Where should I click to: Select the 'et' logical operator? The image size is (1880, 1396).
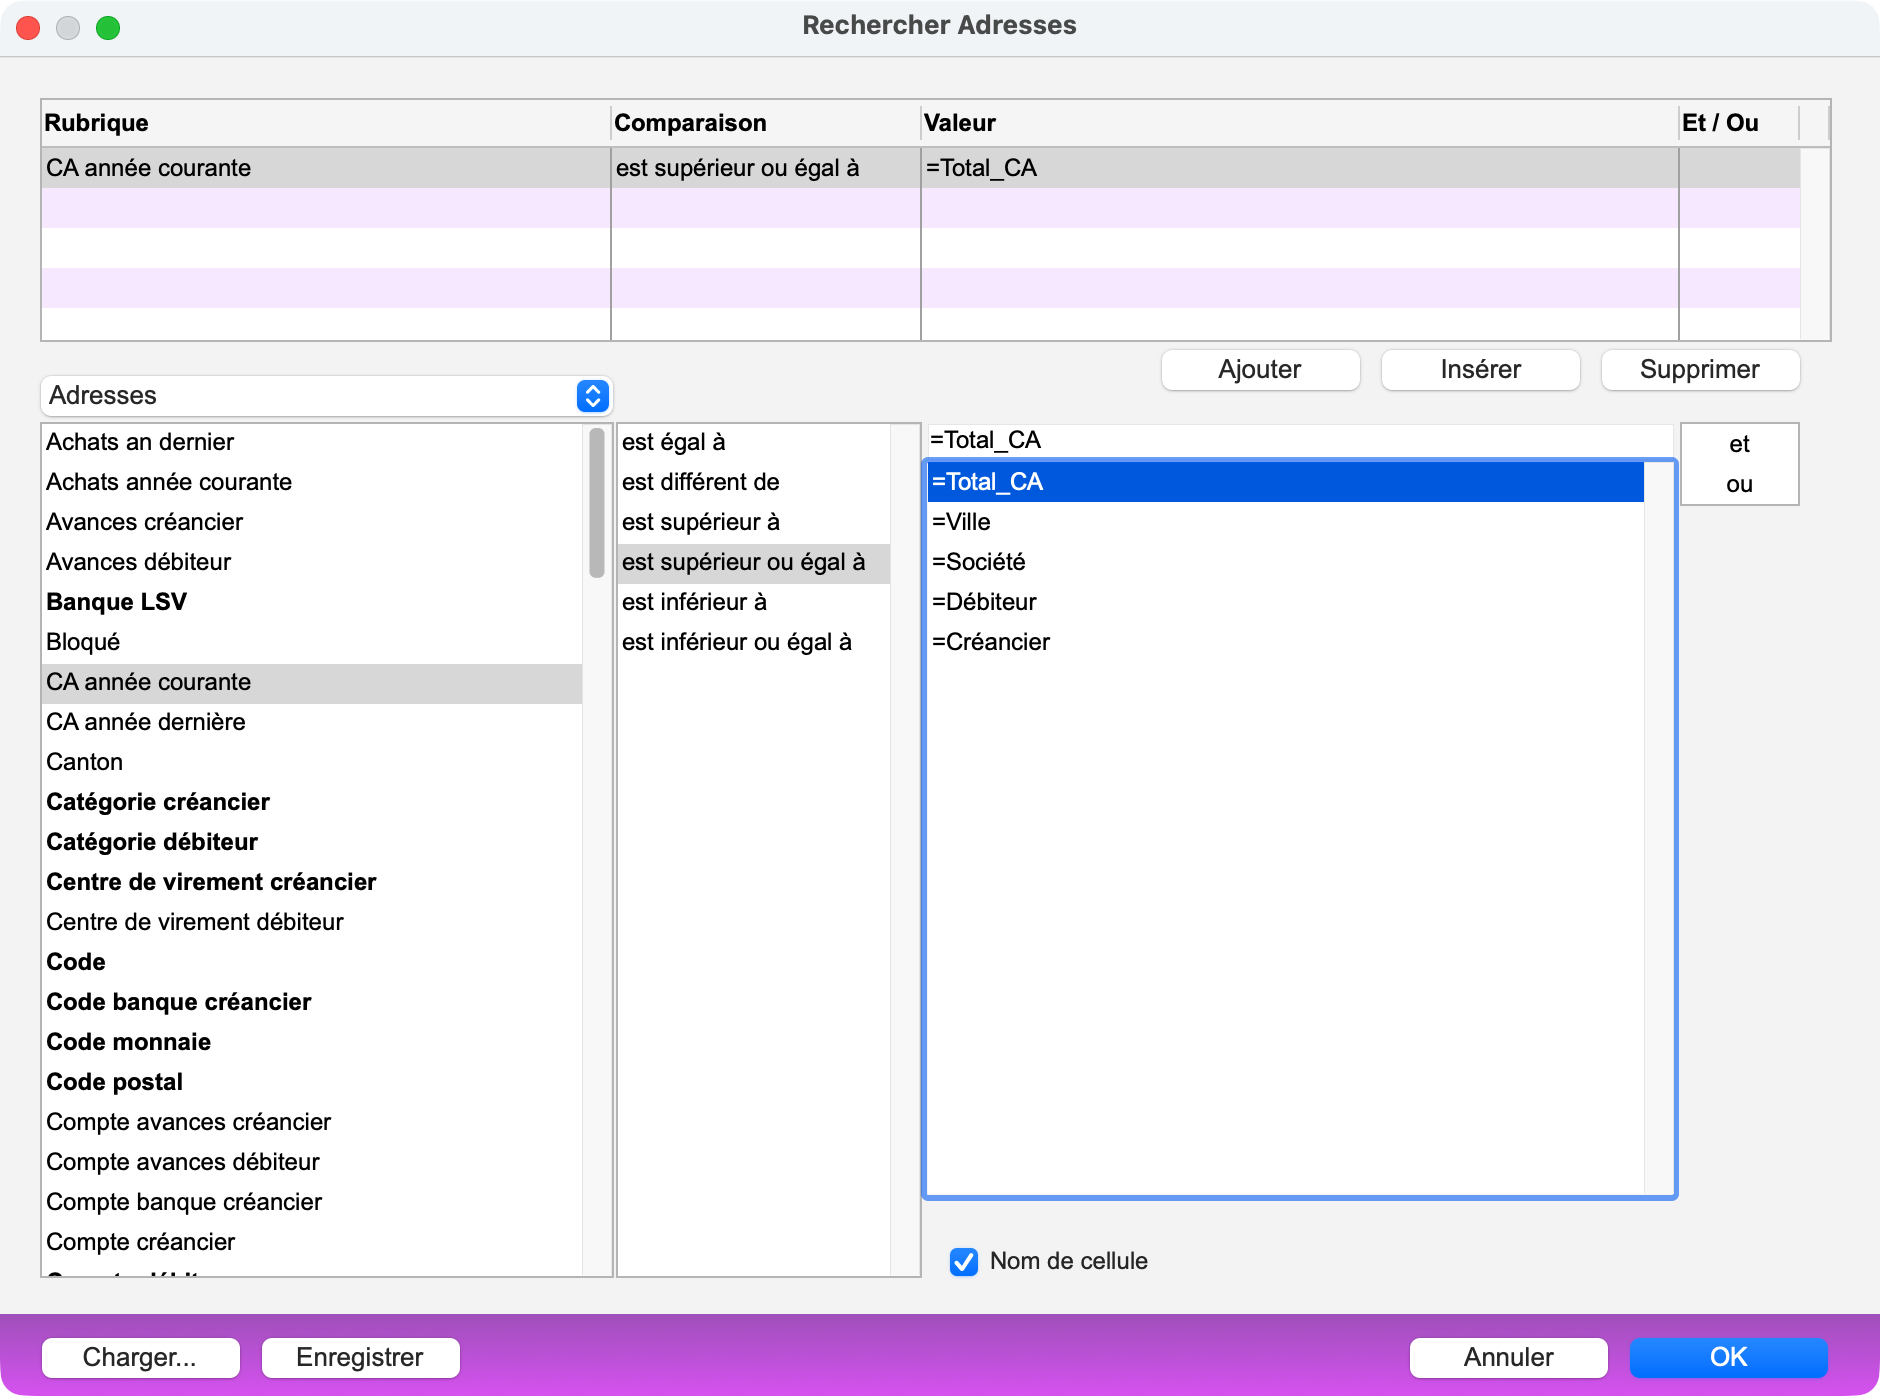[x=1739, y=444]
